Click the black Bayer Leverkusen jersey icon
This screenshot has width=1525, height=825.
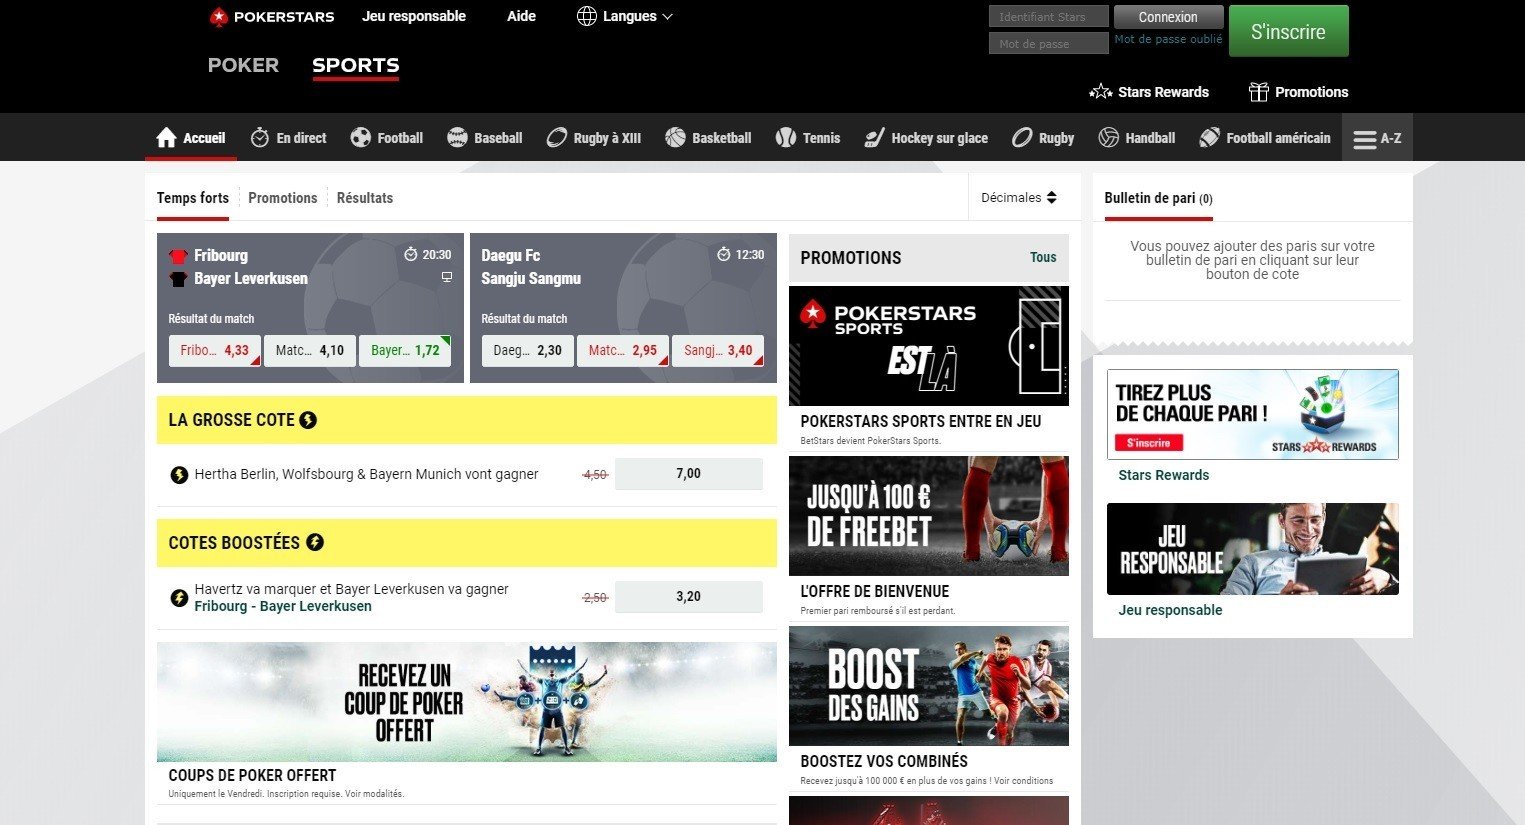[x=179, y=279]
